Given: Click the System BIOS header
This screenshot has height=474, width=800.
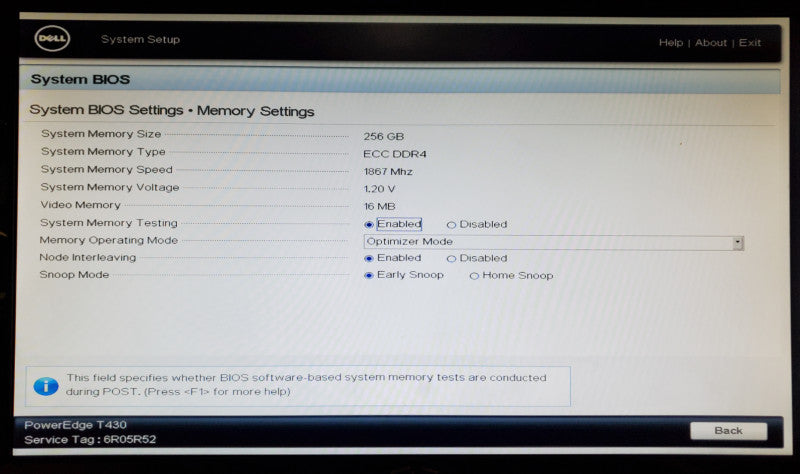Looking at the screenshot, I should coord(80,80).
